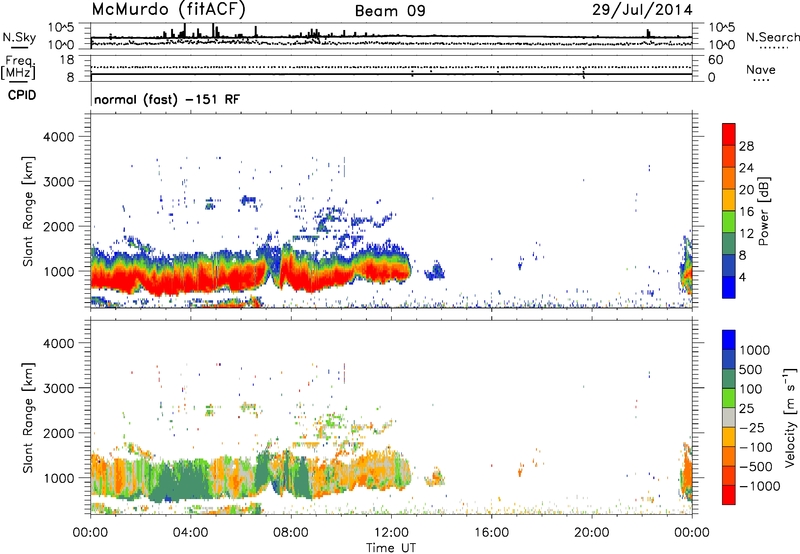This screenshot has height=554, width=800.
Task: Click the 'Power [dB]' colorbar title
Action: pos(763,212)
